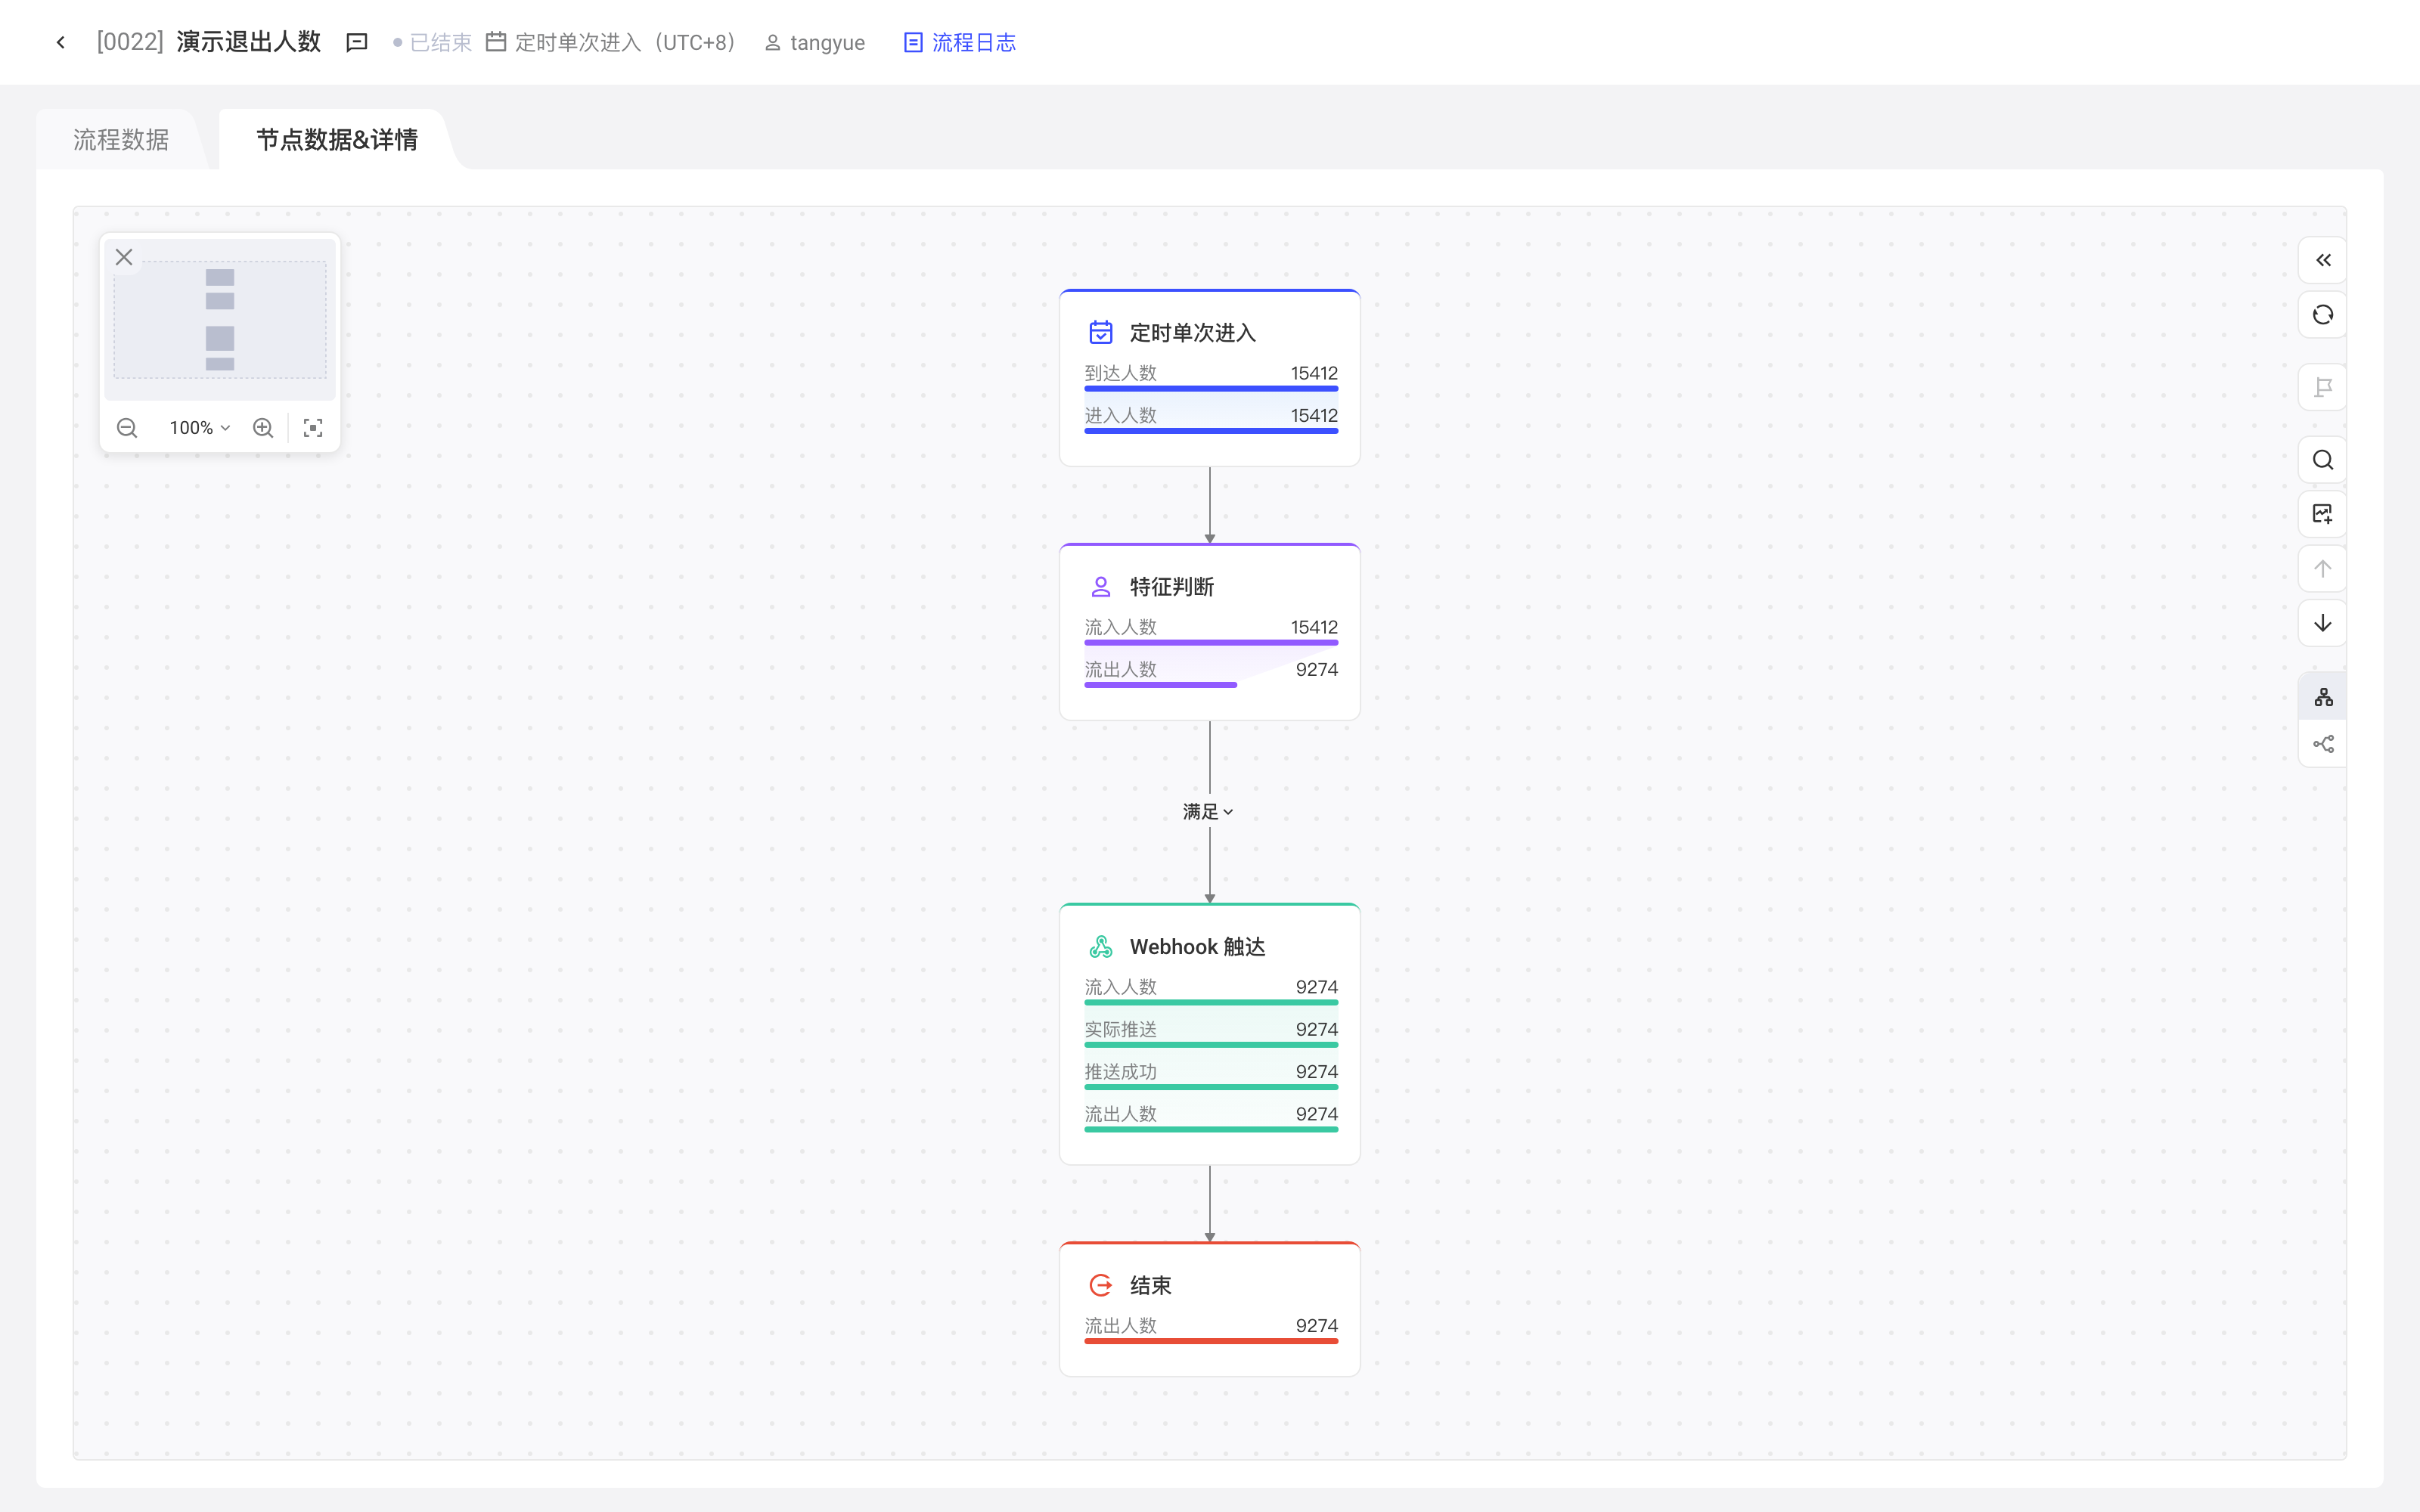
Task: Zoom out the canvas
Action: click(127, 428)
